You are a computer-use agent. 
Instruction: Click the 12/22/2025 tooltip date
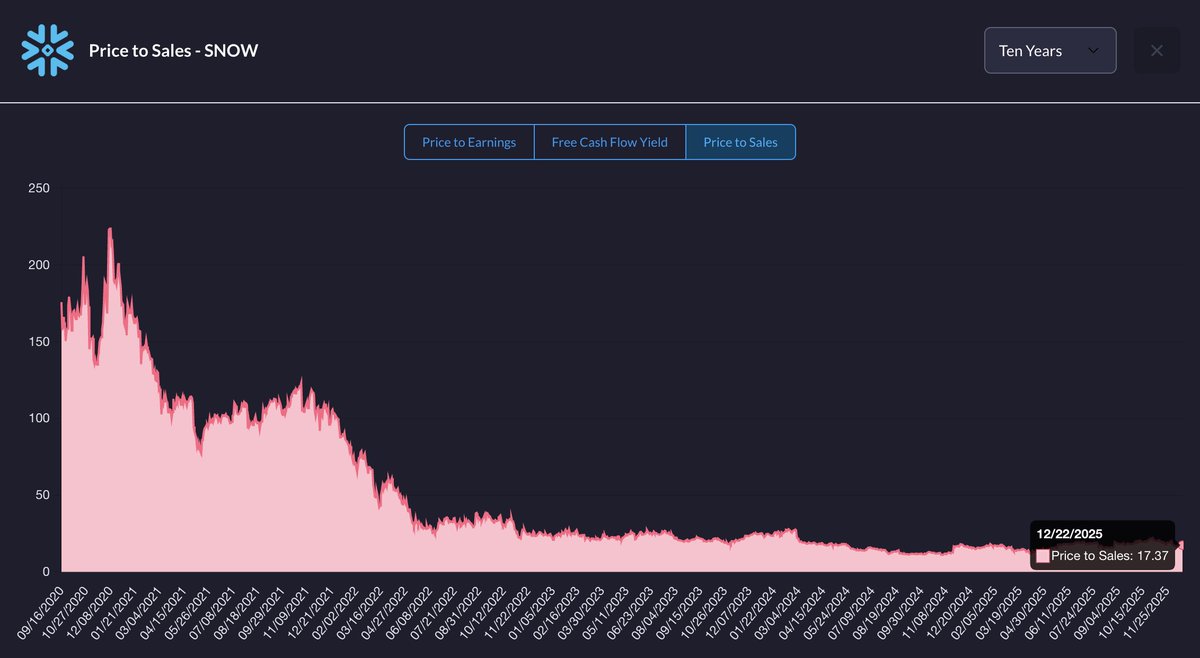tap(1070, 534)
